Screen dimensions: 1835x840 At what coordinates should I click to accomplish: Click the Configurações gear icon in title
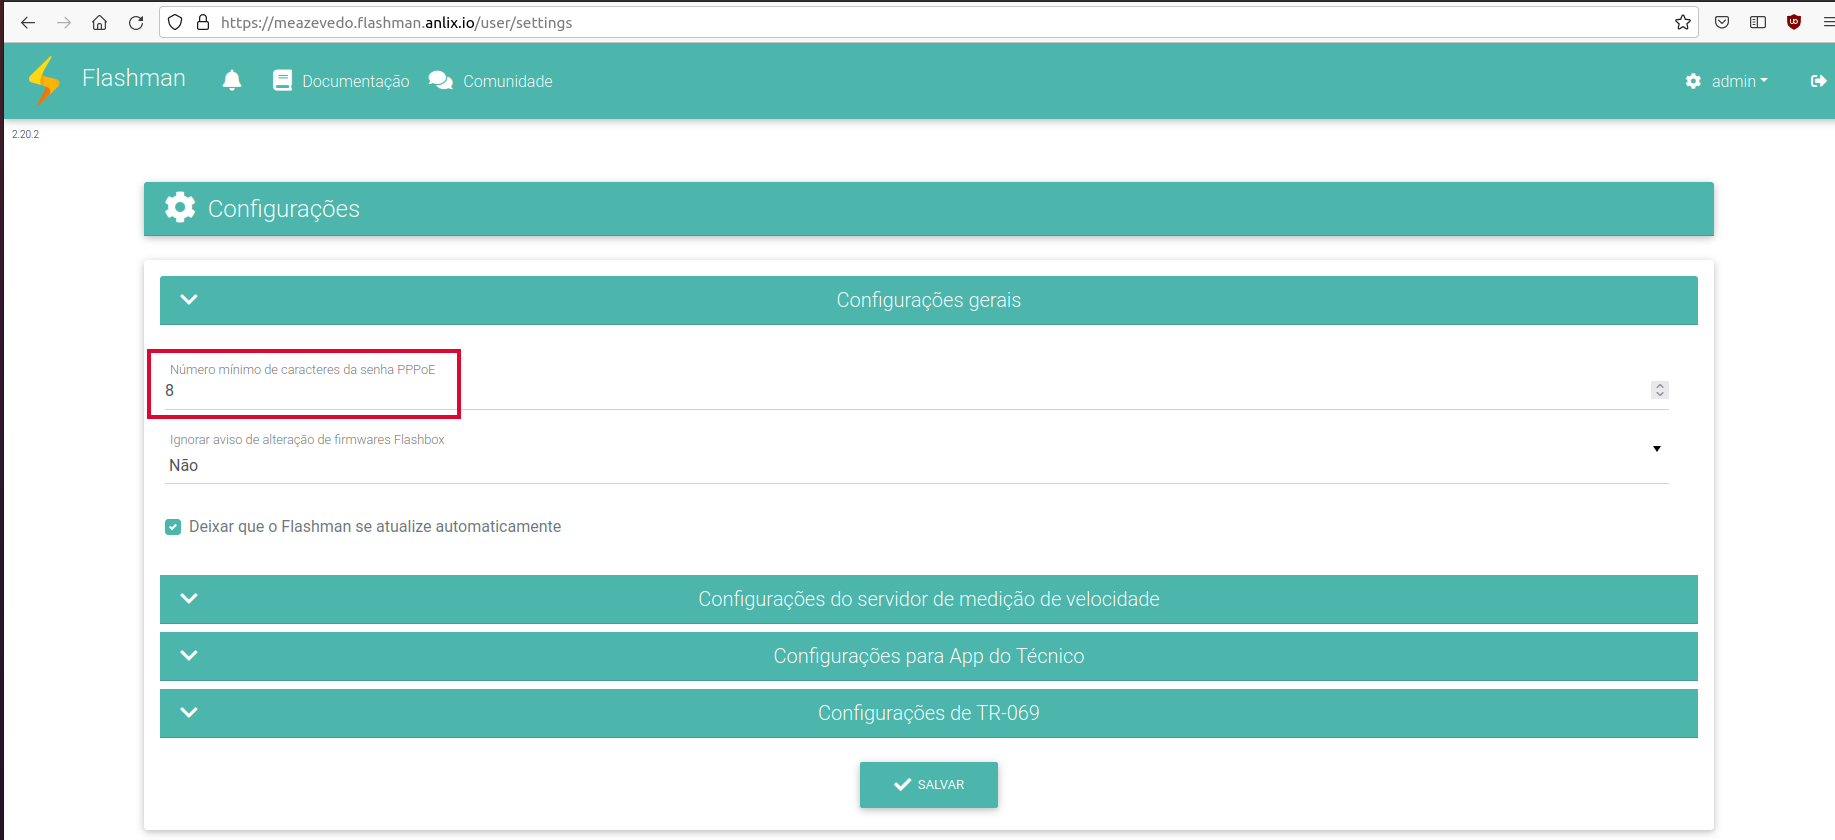tap(180, 208)
